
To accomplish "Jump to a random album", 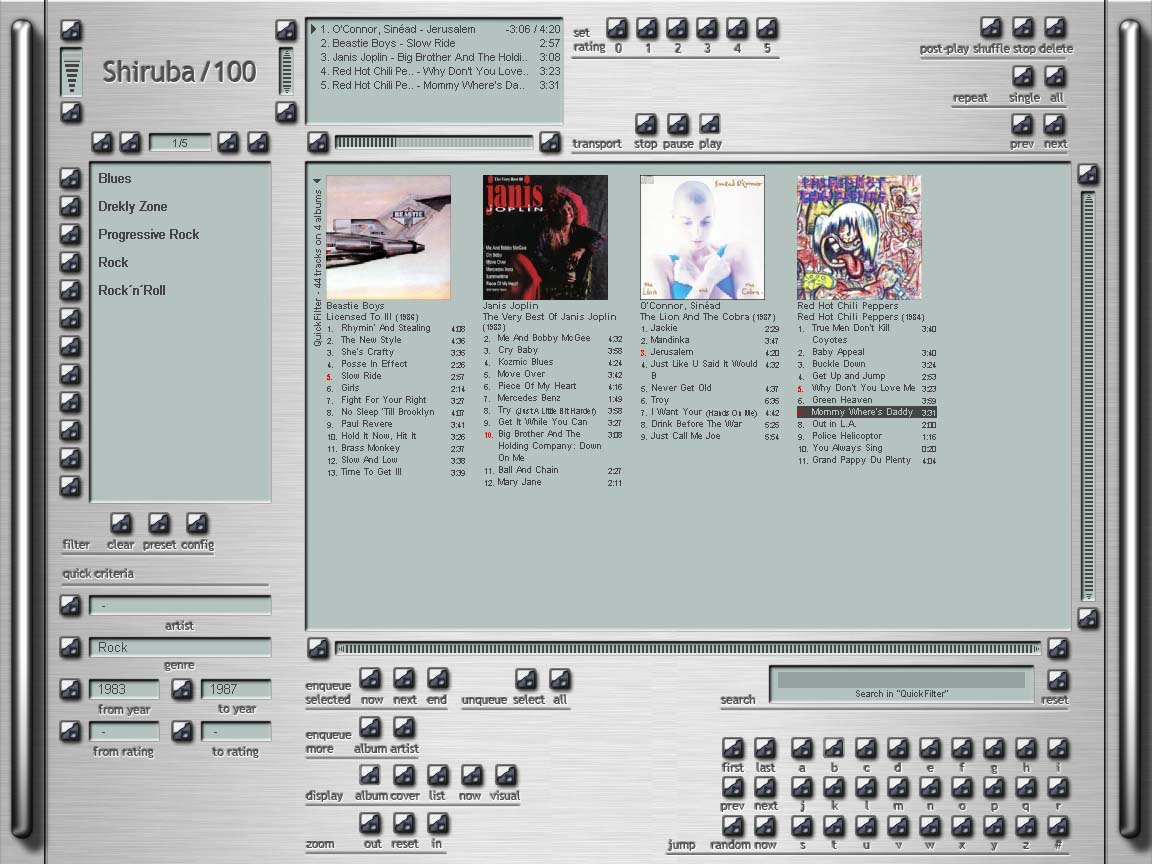I will 733,826.
